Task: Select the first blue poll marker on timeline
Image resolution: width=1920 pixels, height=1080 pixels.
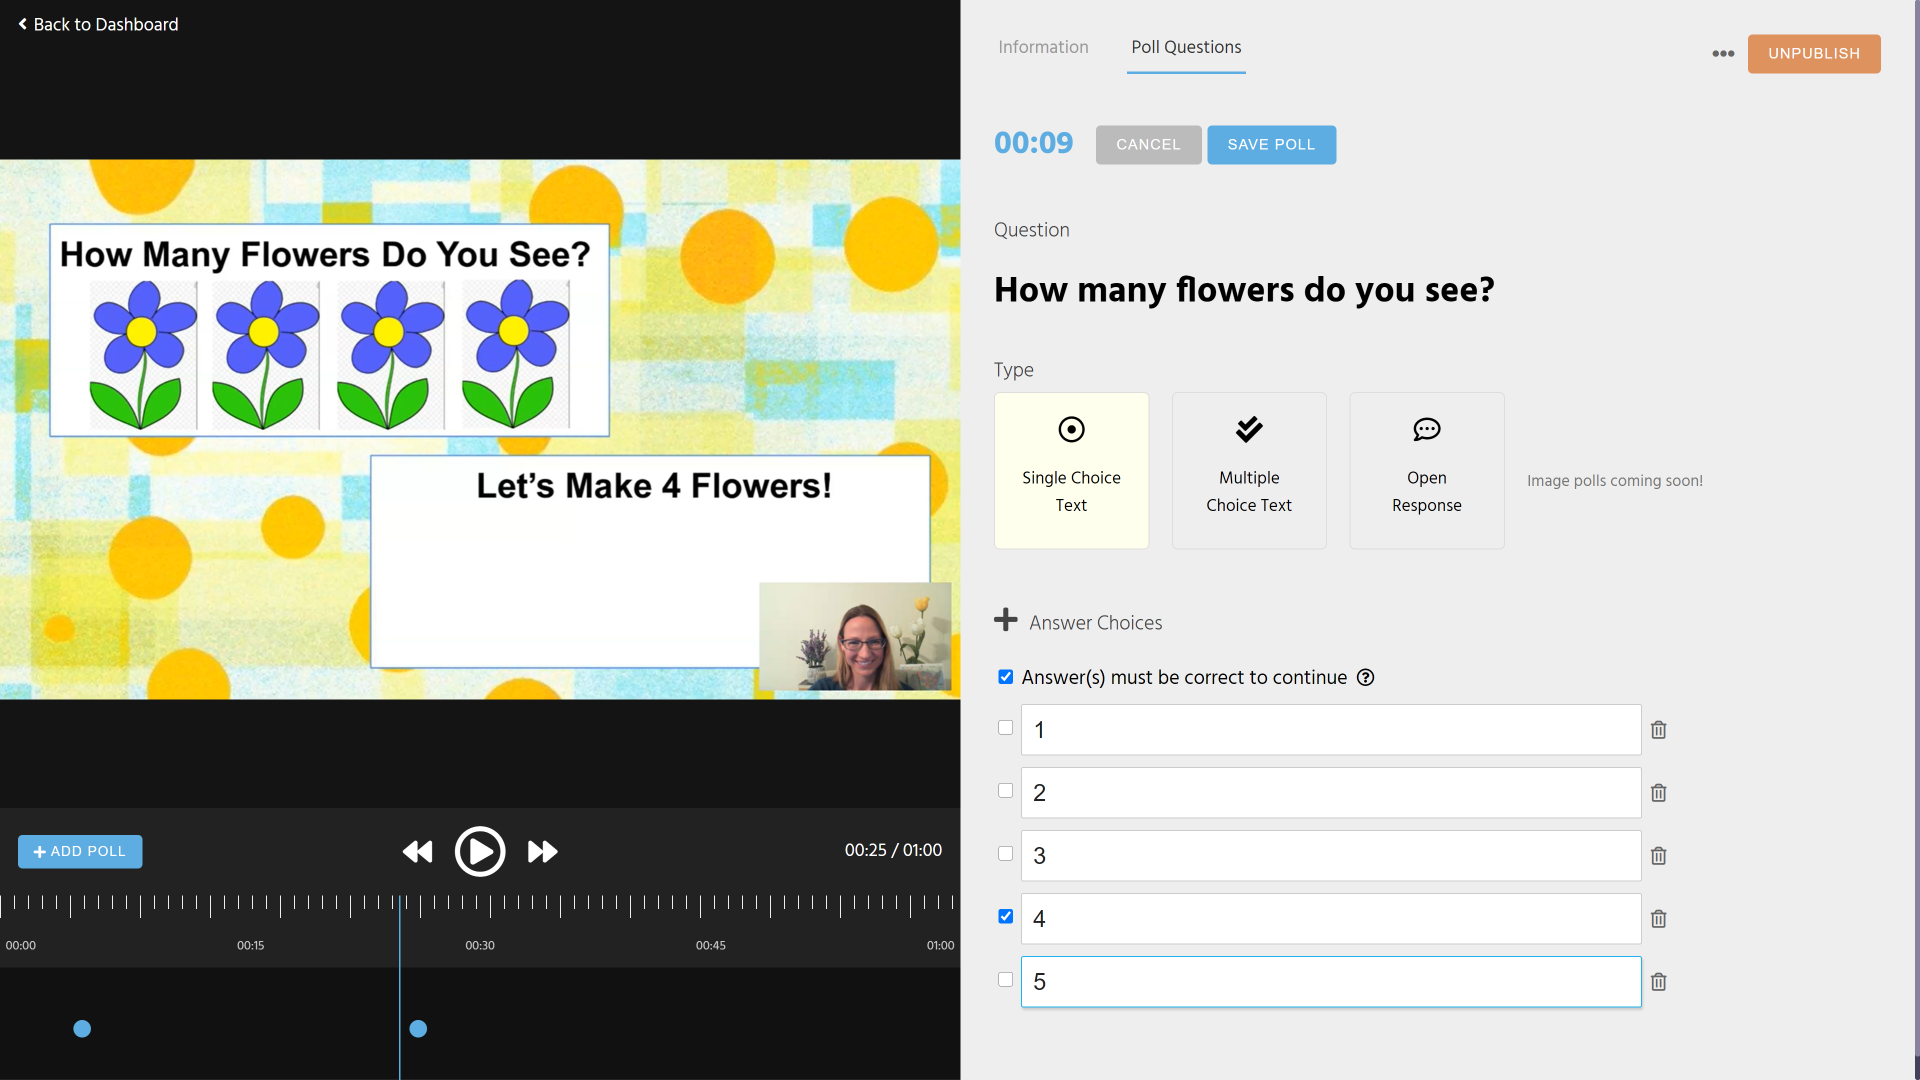Action: click(82, 1029)
